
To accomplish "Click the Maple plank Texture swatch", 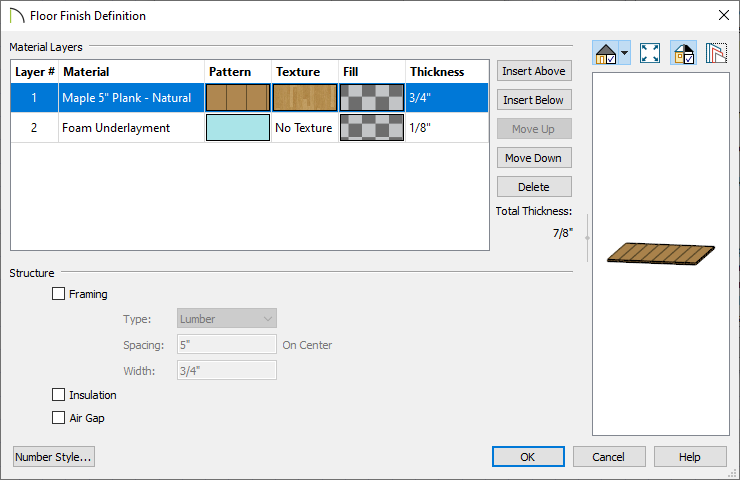I will click(305, 98).
